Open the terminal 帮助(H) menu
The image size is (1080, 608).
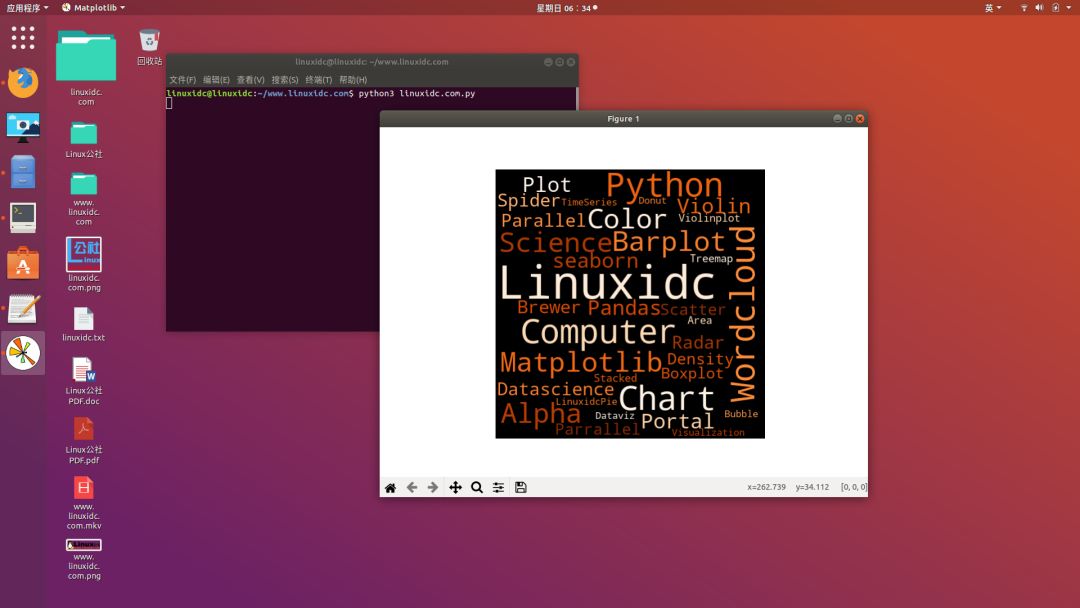point(353,80)
